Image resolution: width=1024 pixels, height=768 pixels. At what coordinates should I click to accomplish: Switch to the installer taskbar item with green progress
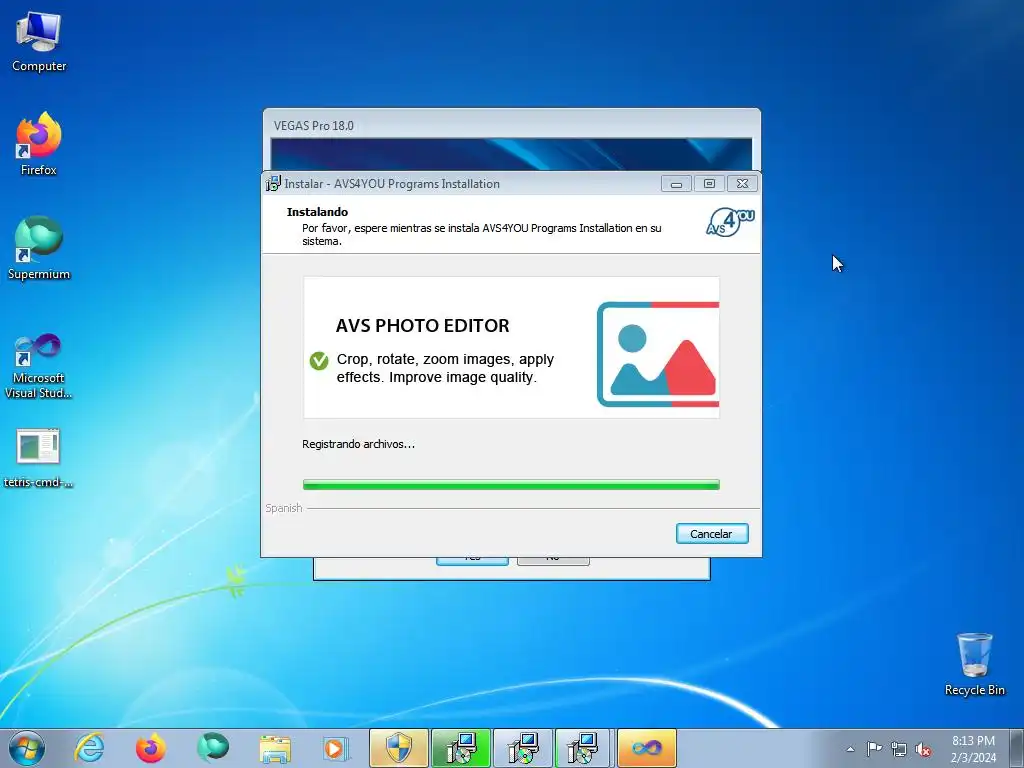click(x=461, y=748)
